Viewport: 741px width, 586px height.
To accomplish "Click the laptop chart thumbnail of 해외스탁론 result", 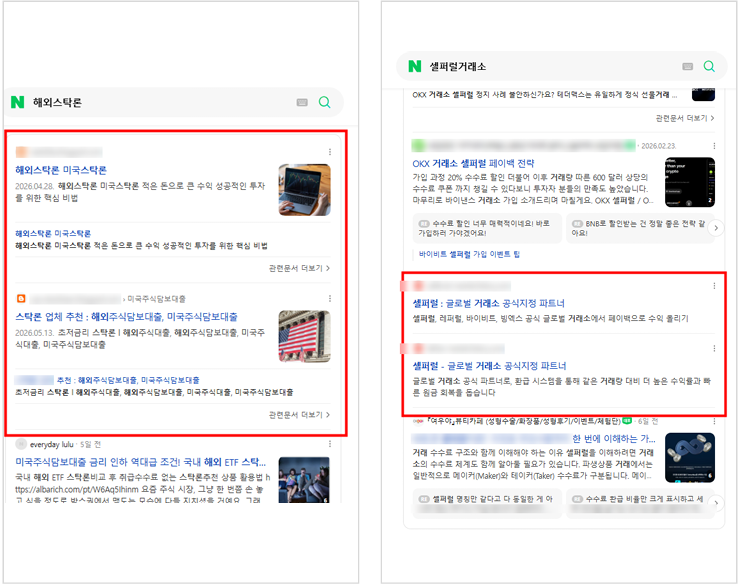I will click(x=304, y=190).
